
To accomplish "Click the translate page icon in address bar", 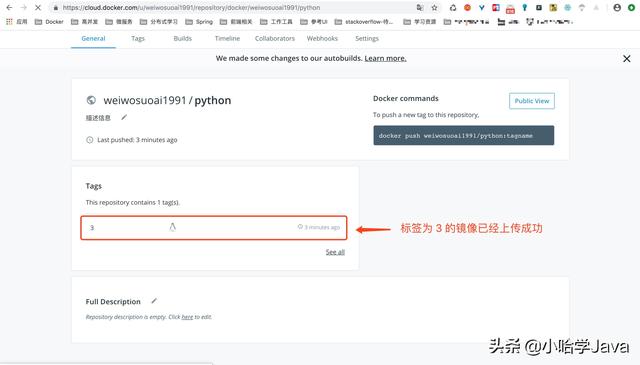I will tap(420, 7).
